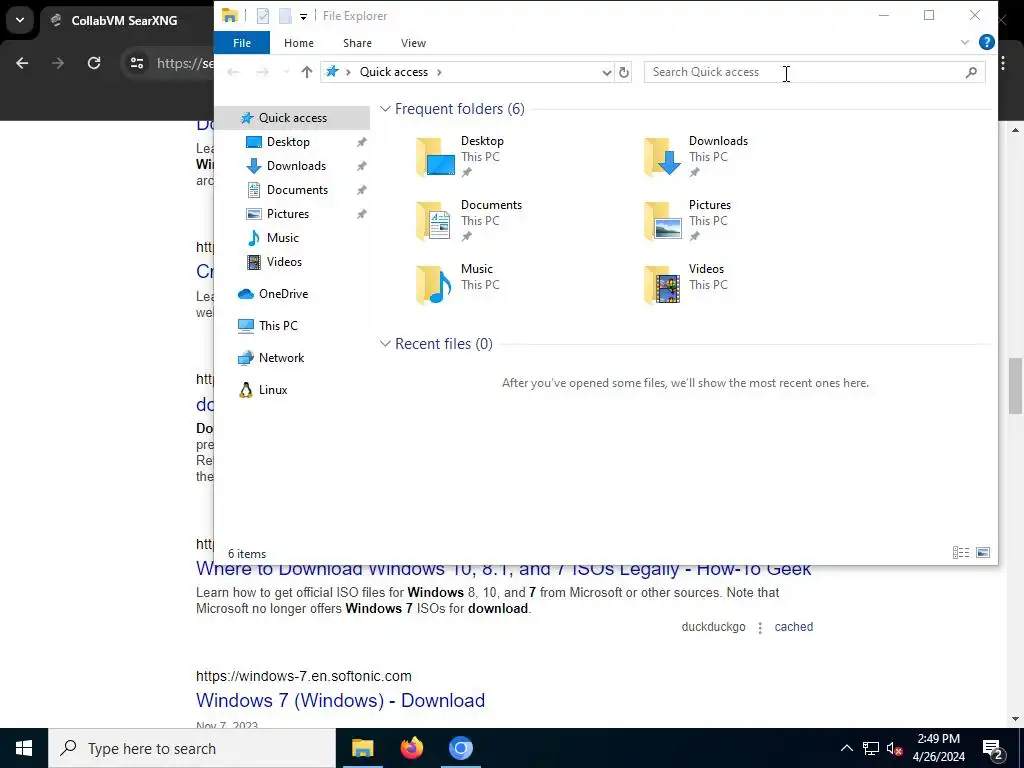Expand the ribbon with the chevron
This screenshot has height=768, width=1024.
pyautogui.click(x=965, y=42)
